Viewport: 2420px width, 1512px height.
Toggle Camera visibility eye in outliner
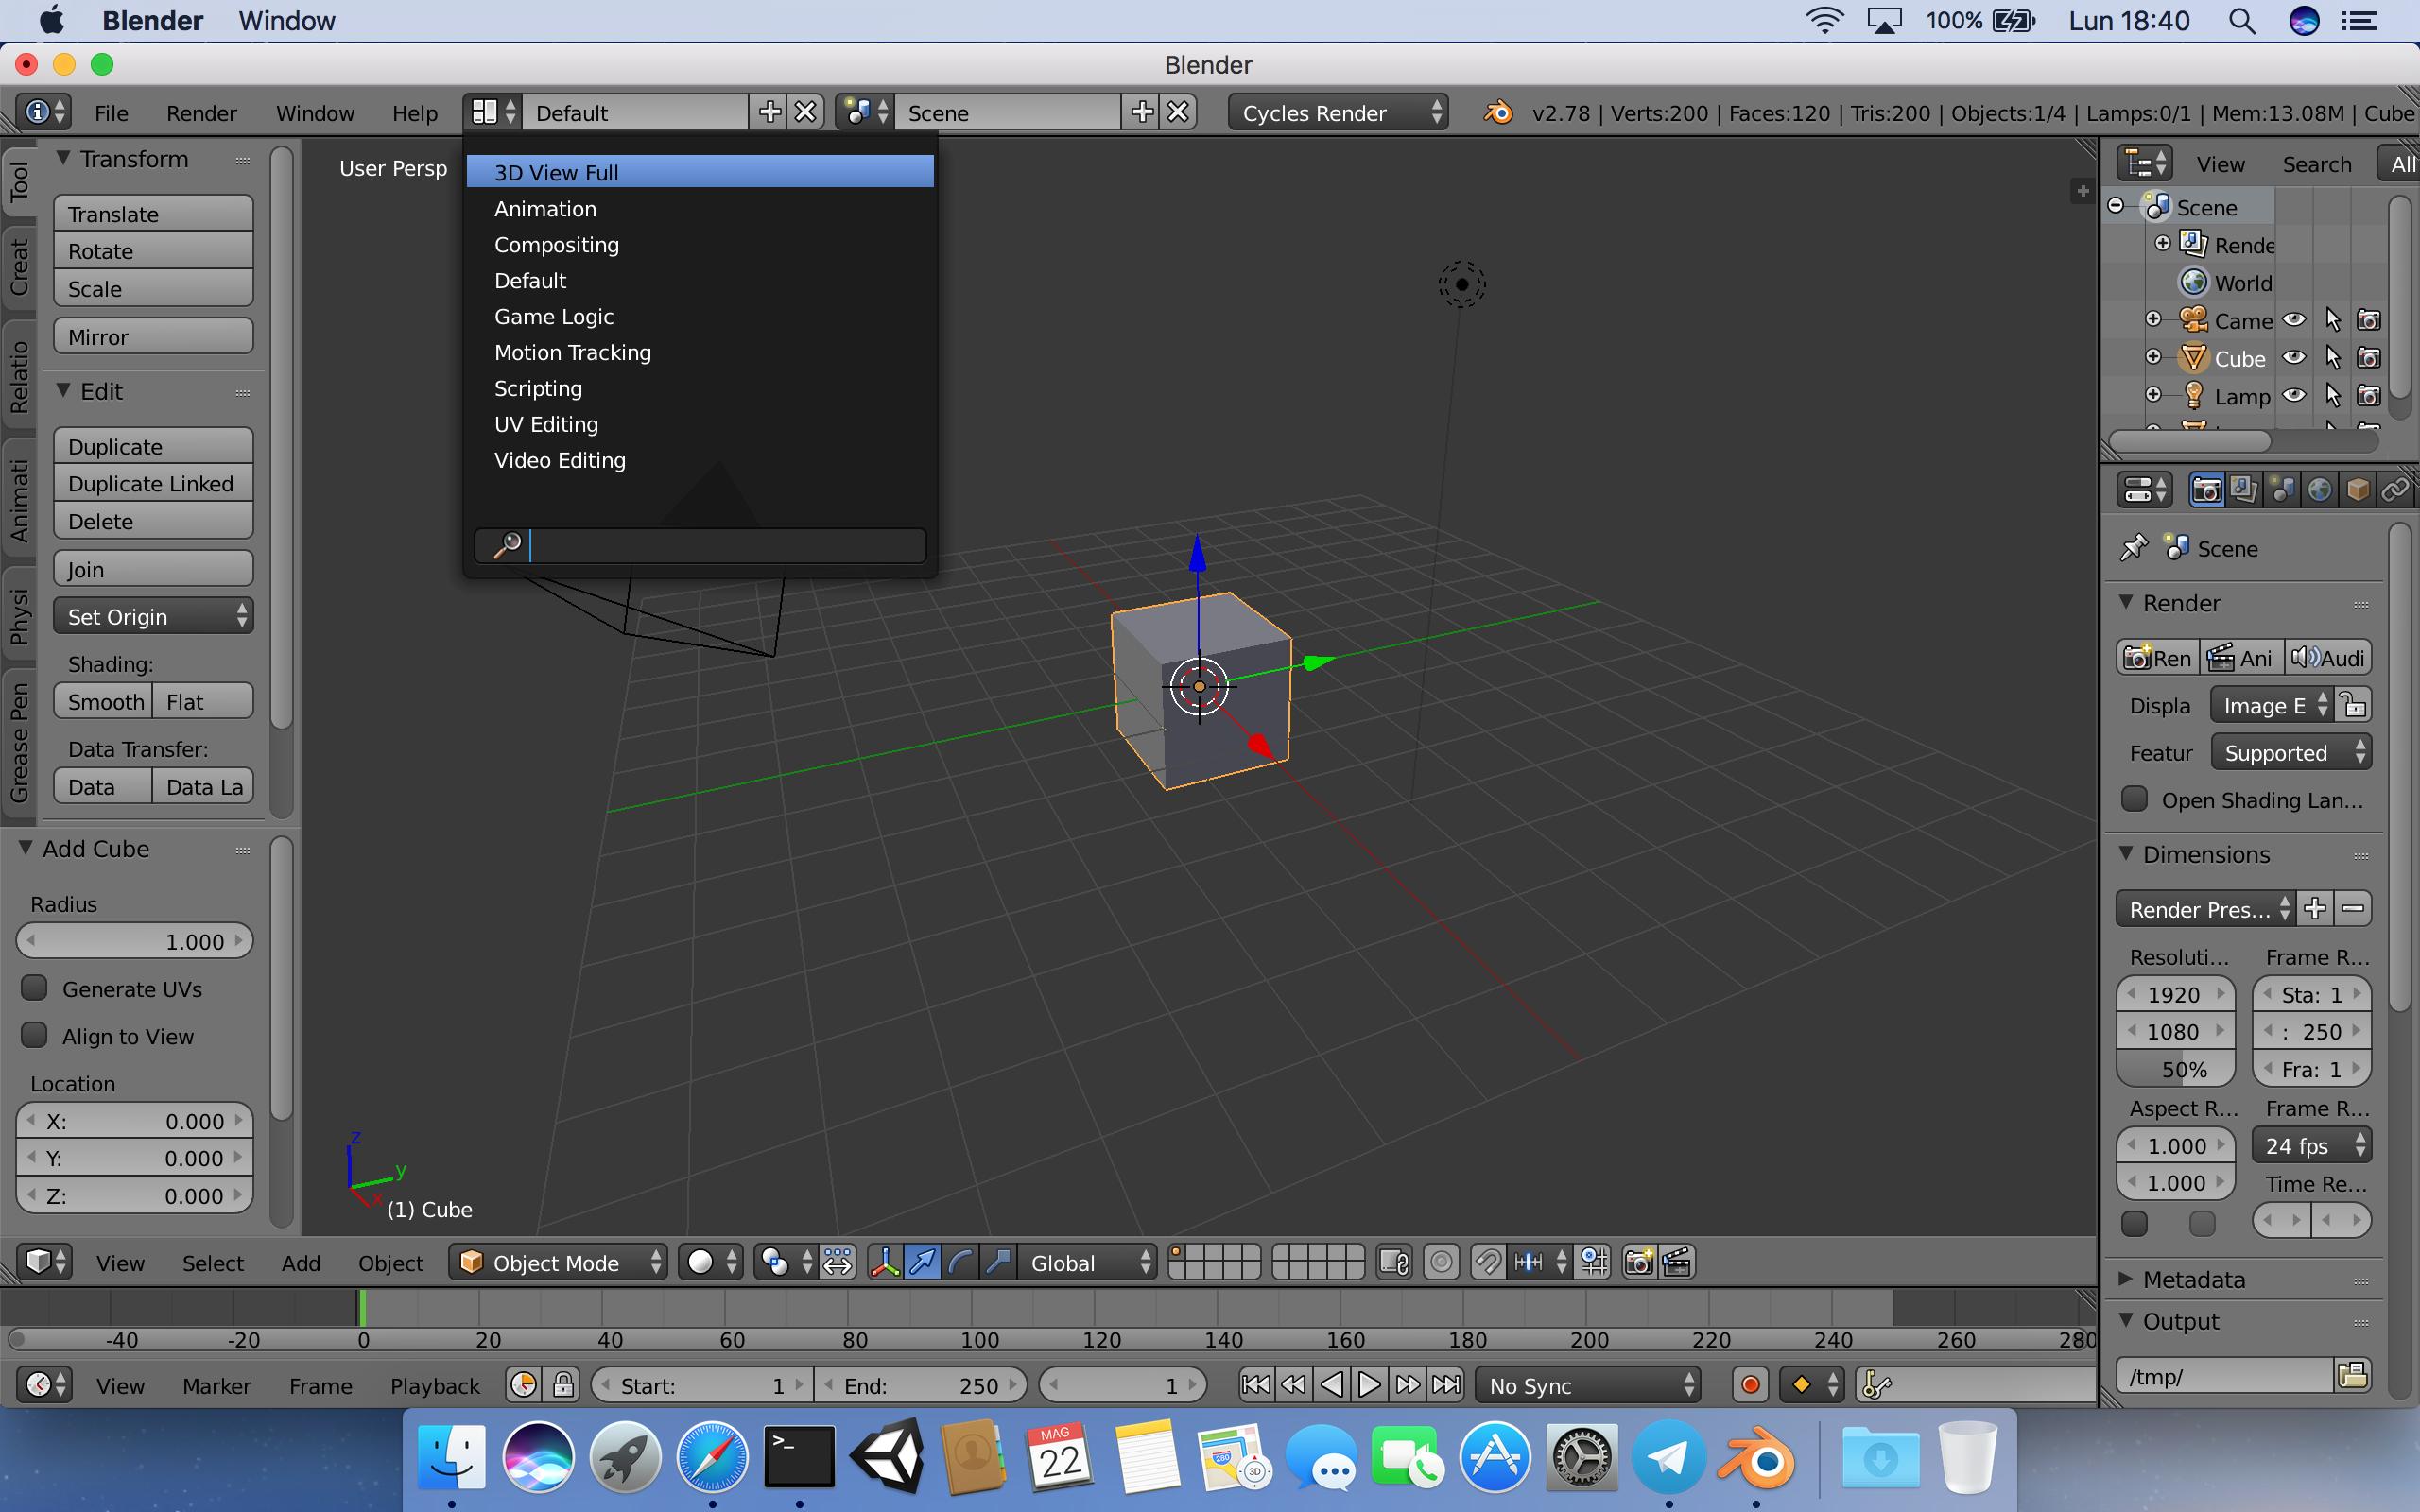(2294, 320)
